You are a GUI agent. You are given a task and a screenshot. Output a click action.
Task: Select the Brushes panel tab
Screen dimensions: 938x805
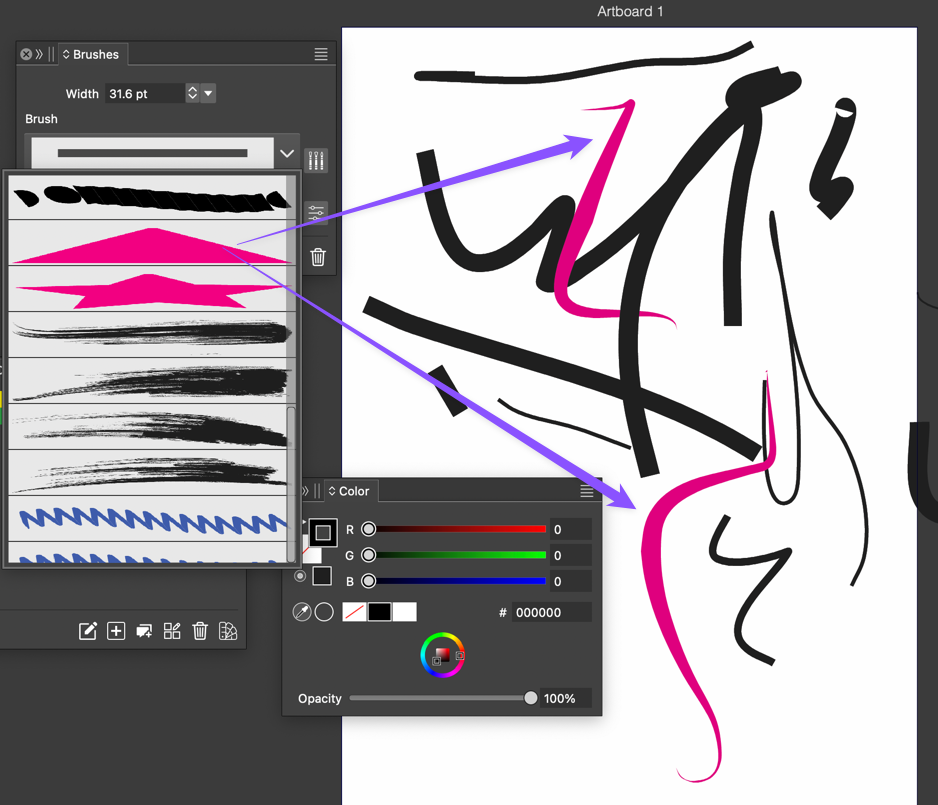(x=90, y=54)
